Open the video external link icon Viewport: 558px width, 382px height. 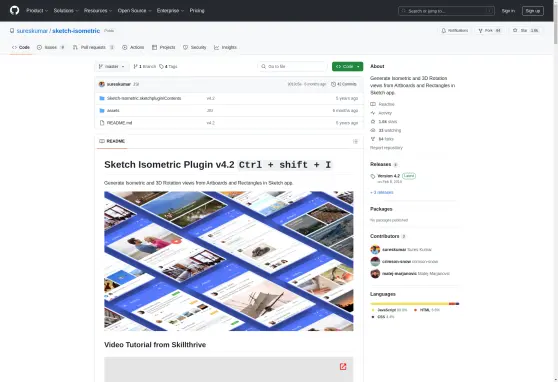[x=343, y=367]
